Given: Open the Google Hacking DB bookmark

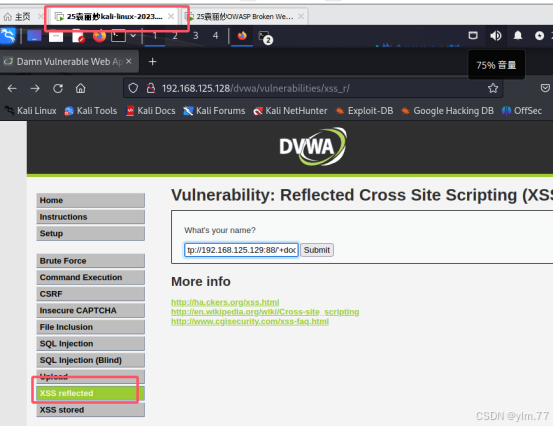Looking at the screenshot, I should (448, 111).
